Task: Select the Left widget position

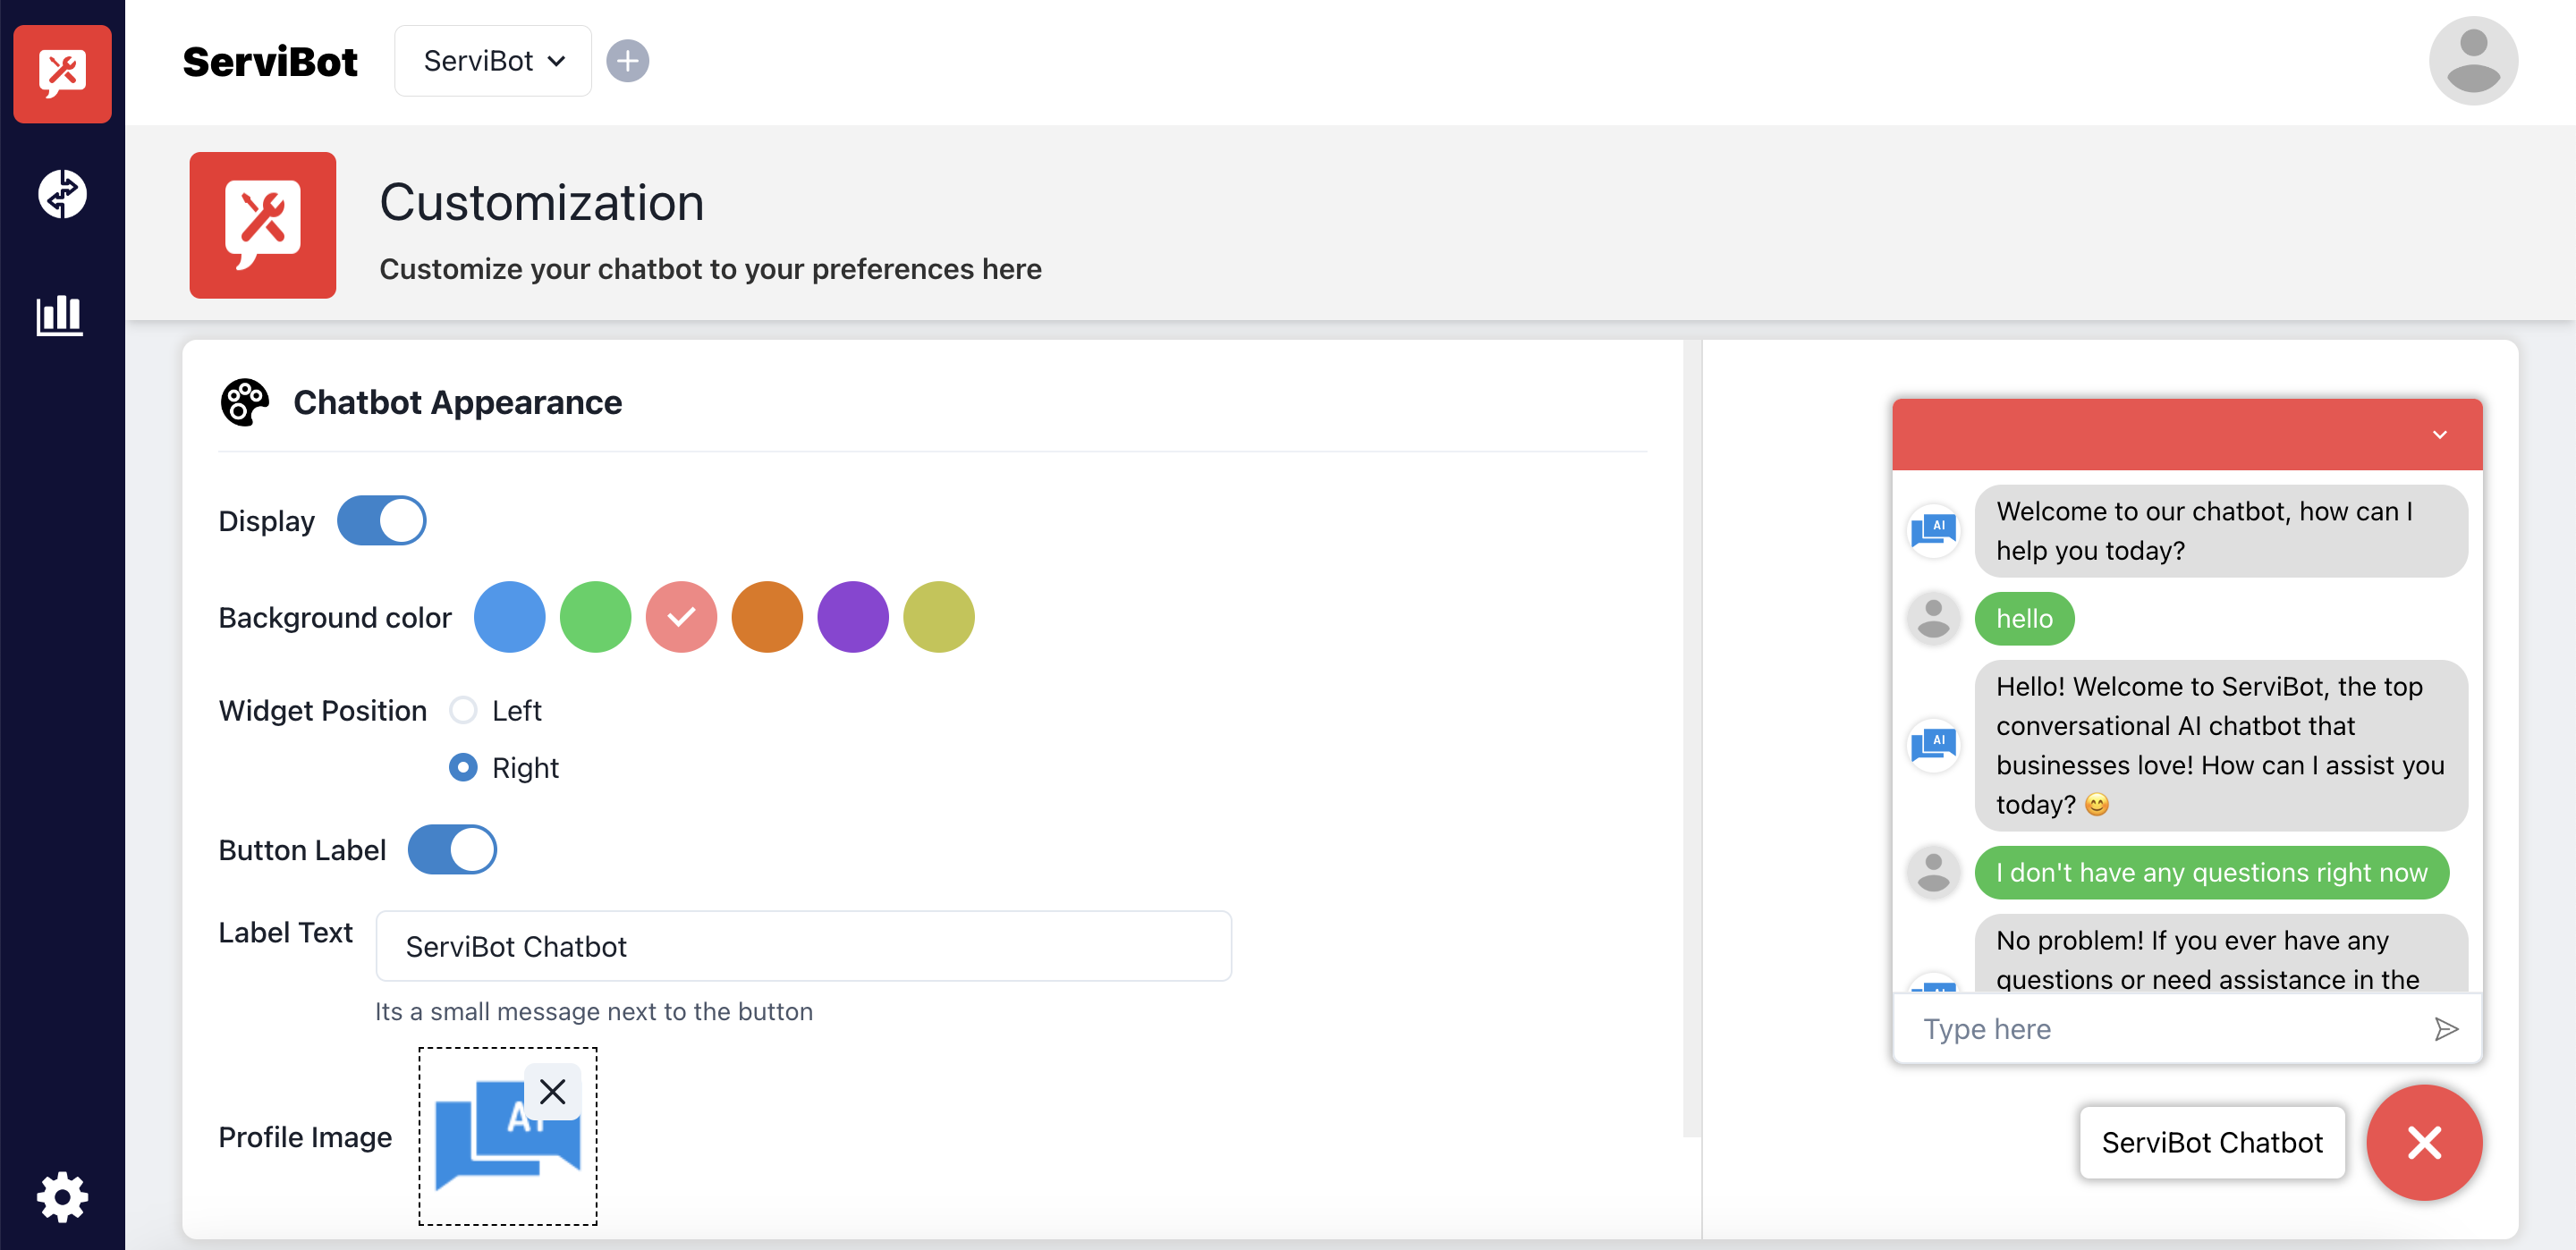Action: pyautogui.click(x=463, y=710)
